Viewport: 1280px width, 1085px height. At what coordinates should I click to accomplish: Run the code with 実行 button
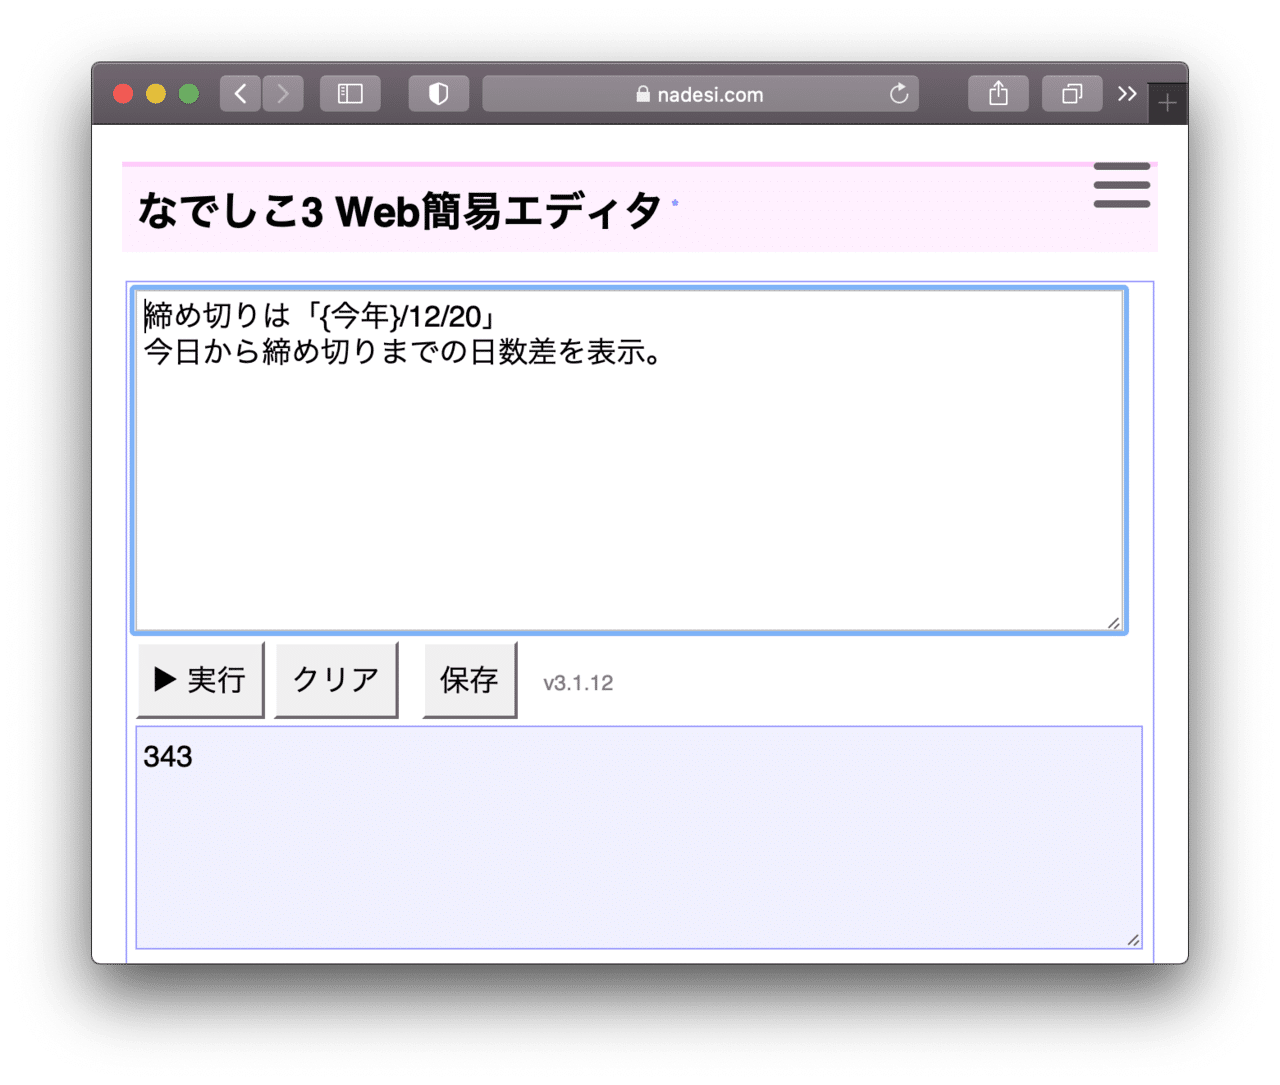[x=201, y=680]
